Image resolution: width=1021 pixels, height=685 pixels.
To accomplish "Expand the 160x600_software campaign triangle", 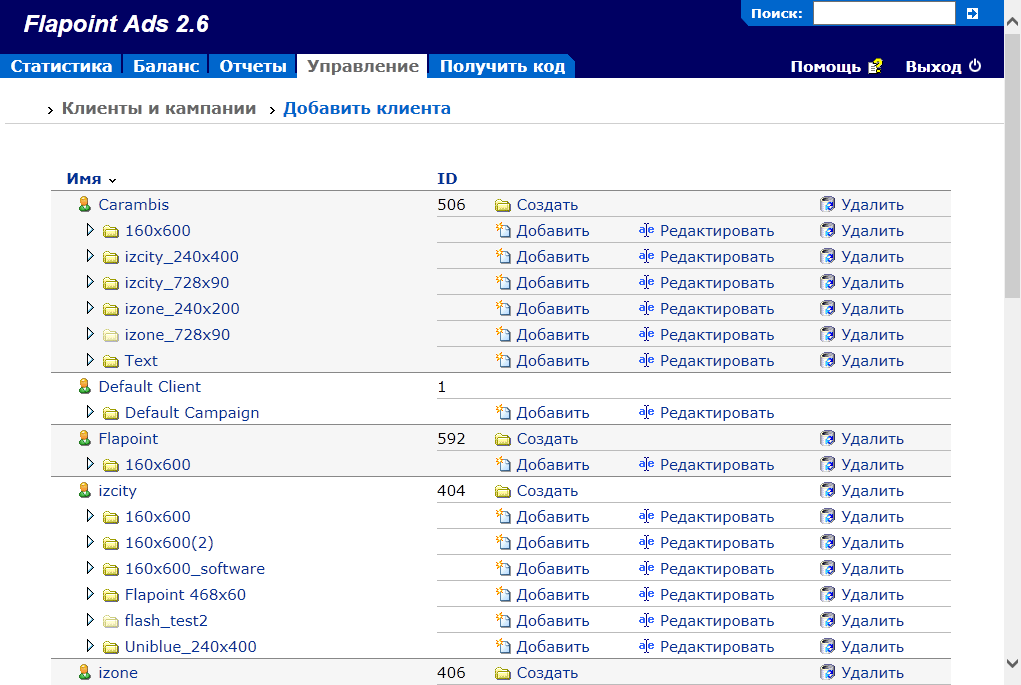I will [90, 568].
